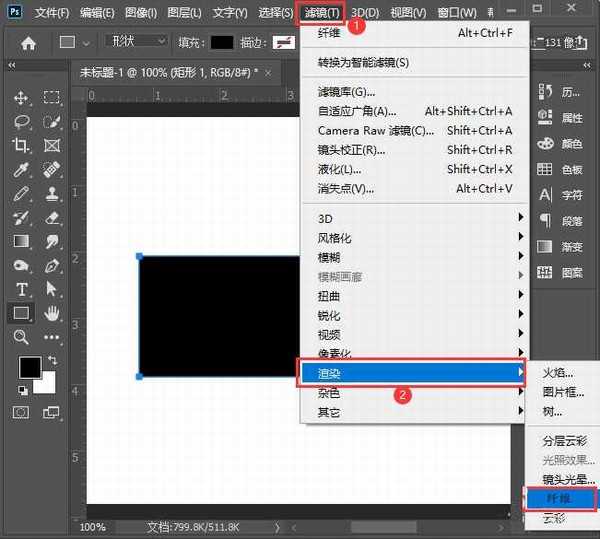The width and height of the screenshot is (600, 539).
Task: Pick the Eyedropper tool
Action: click(21, 169)
